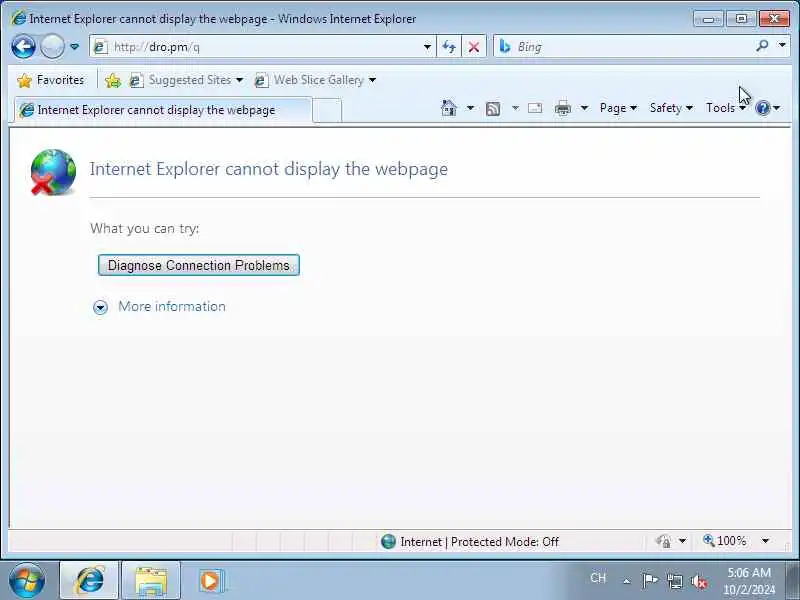
Task: Click the 100% zoom level button
Action: pyautogui.click(x=726, y=541)
